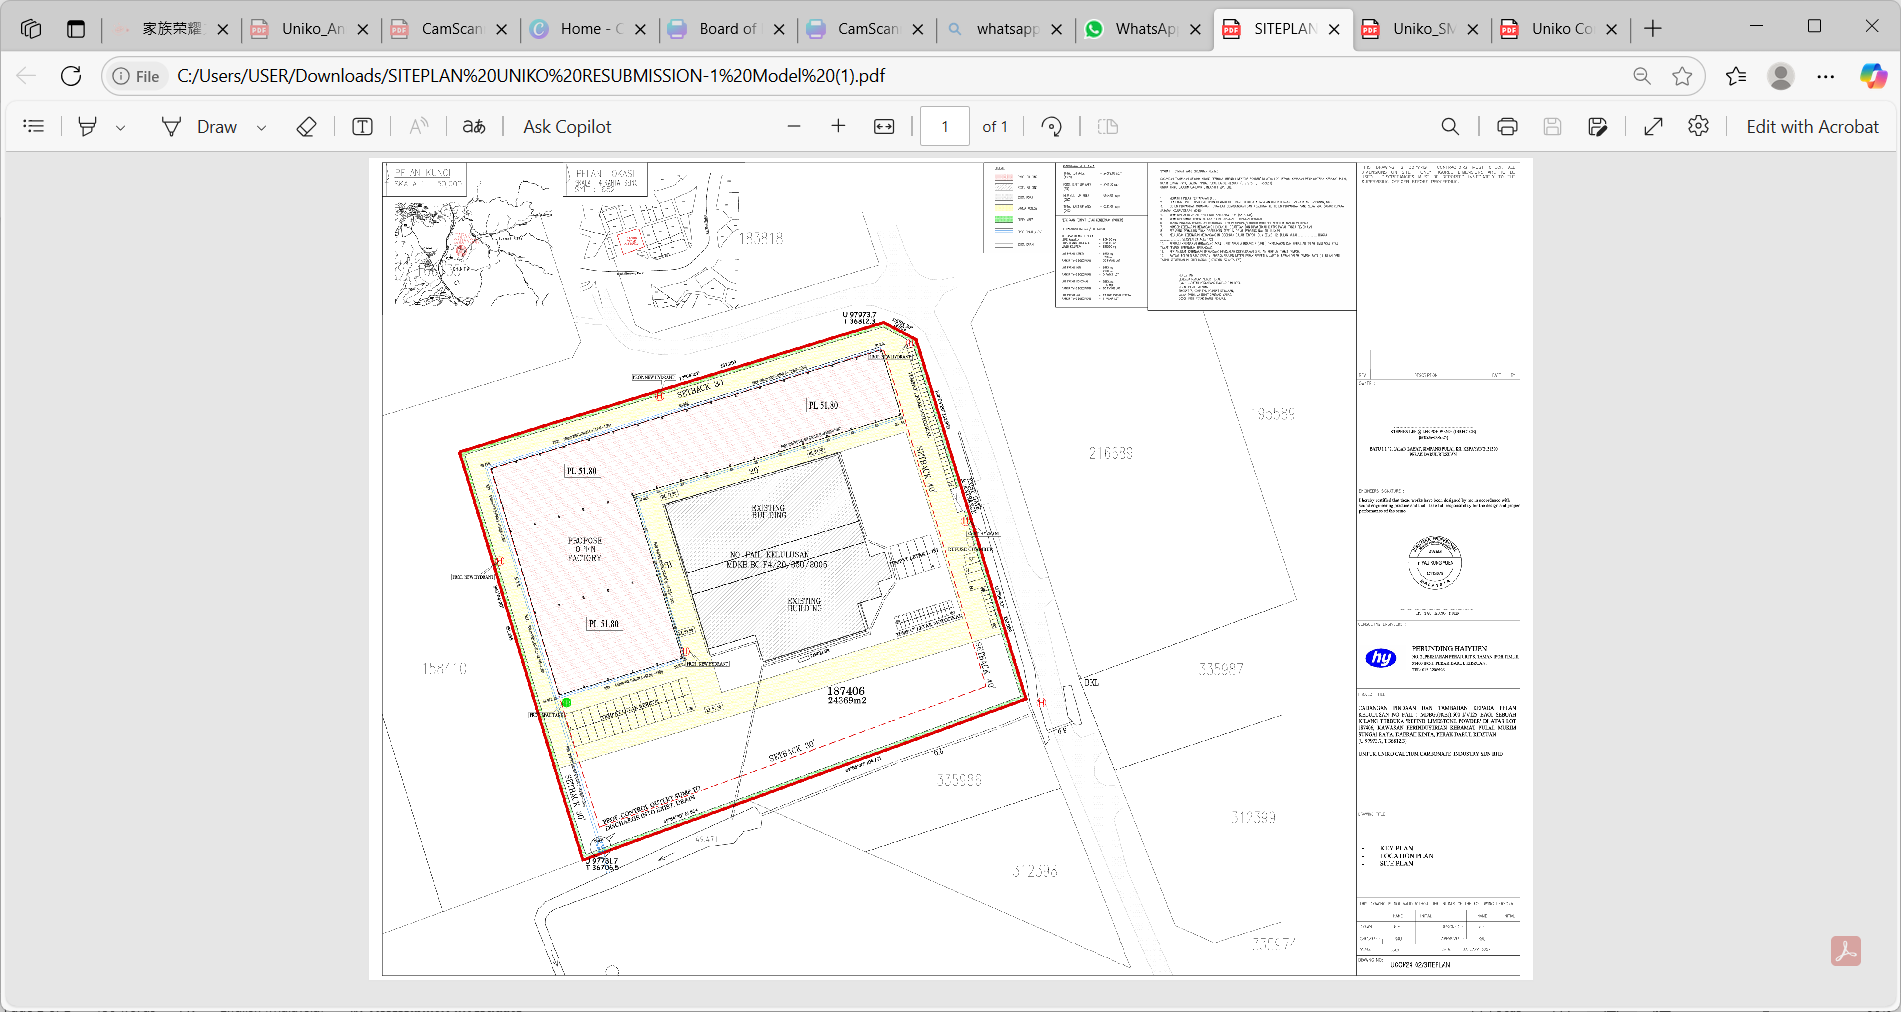Click the Print icon in PDF toolbar
The width and height of the screenshot is (1901, 1012).
coord(1507,126)
